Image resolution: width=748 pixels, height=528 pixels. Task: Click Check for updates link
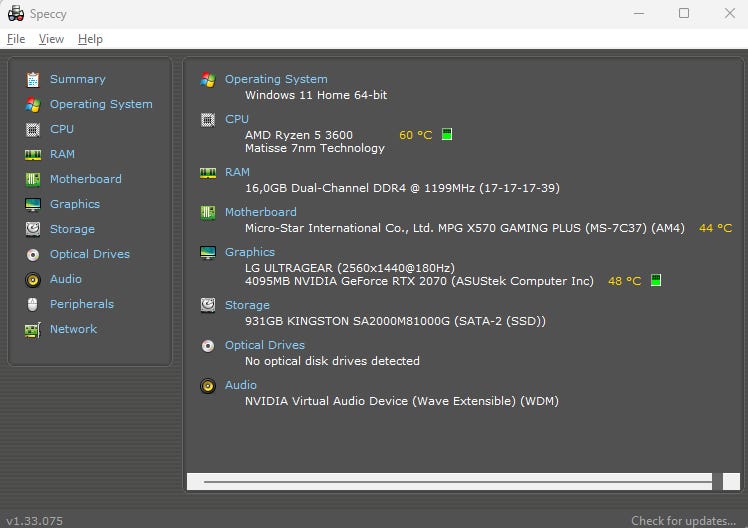point(685,520)
